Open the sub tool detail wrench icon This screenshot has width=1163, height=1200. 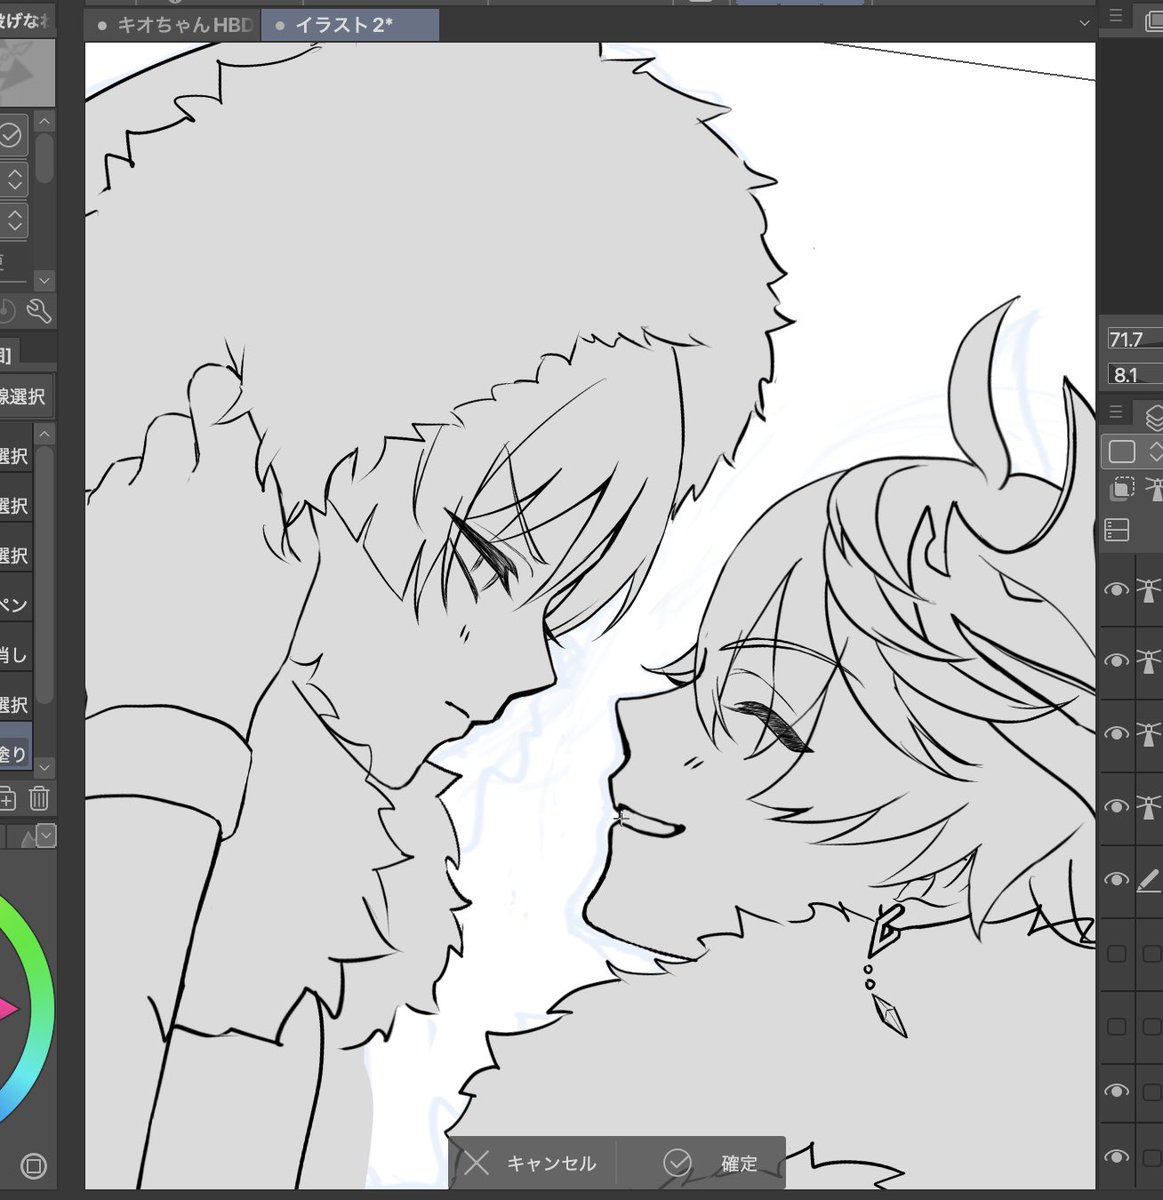[38, 311]
